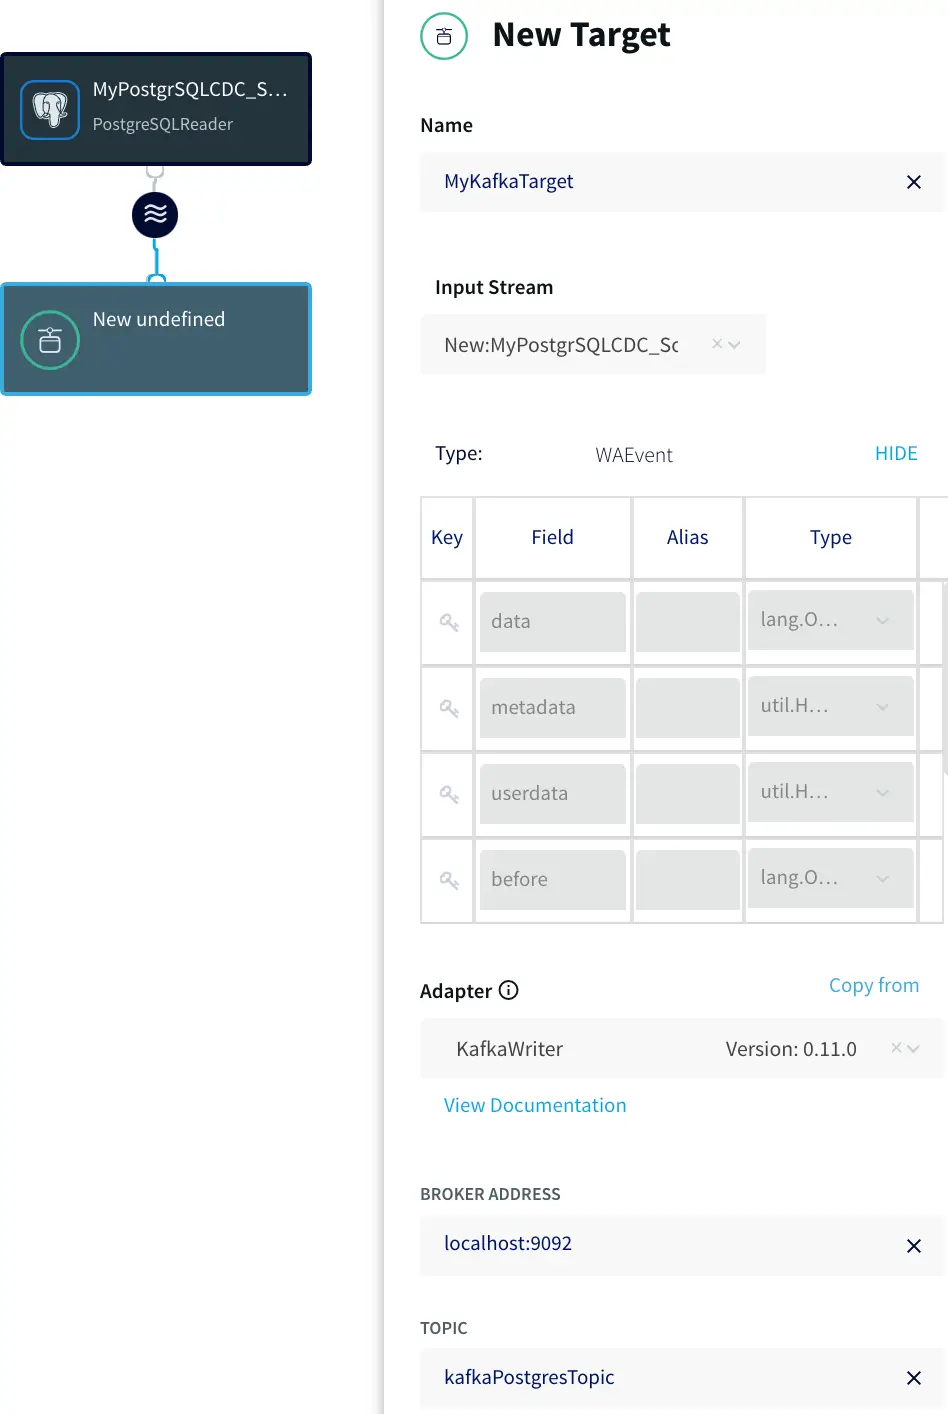Toggle the key icon for before field
Viewport: 948px width, 1414px height.
click(x=449, y=880)
